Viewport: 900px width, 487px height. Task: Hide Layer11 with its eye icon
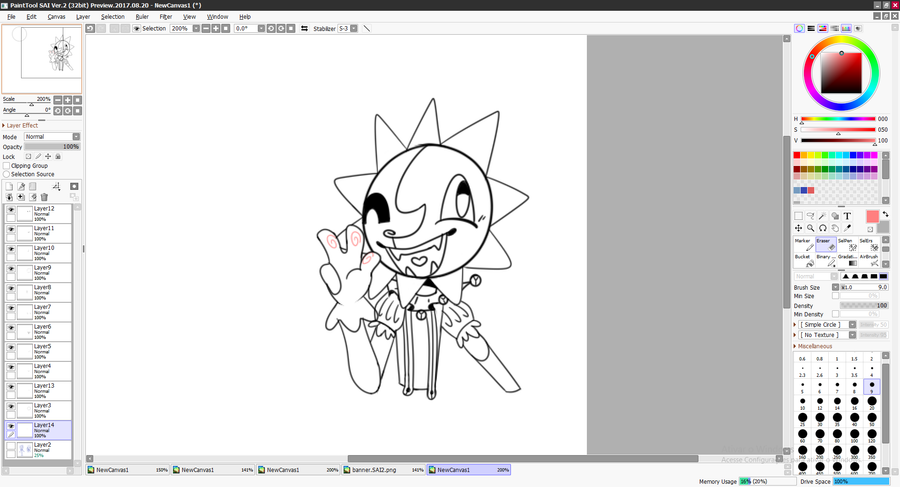pos(11,229)
